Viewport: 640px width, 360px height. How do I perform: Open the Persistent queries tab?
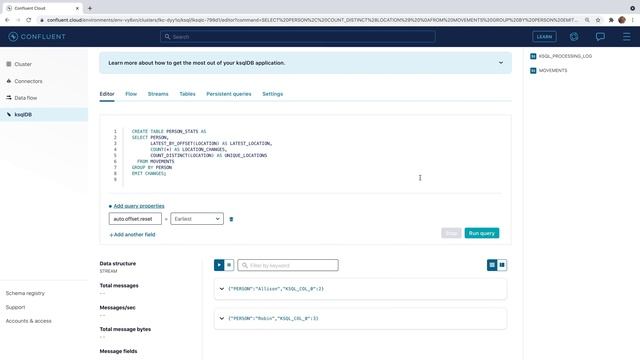coord(229,94)
